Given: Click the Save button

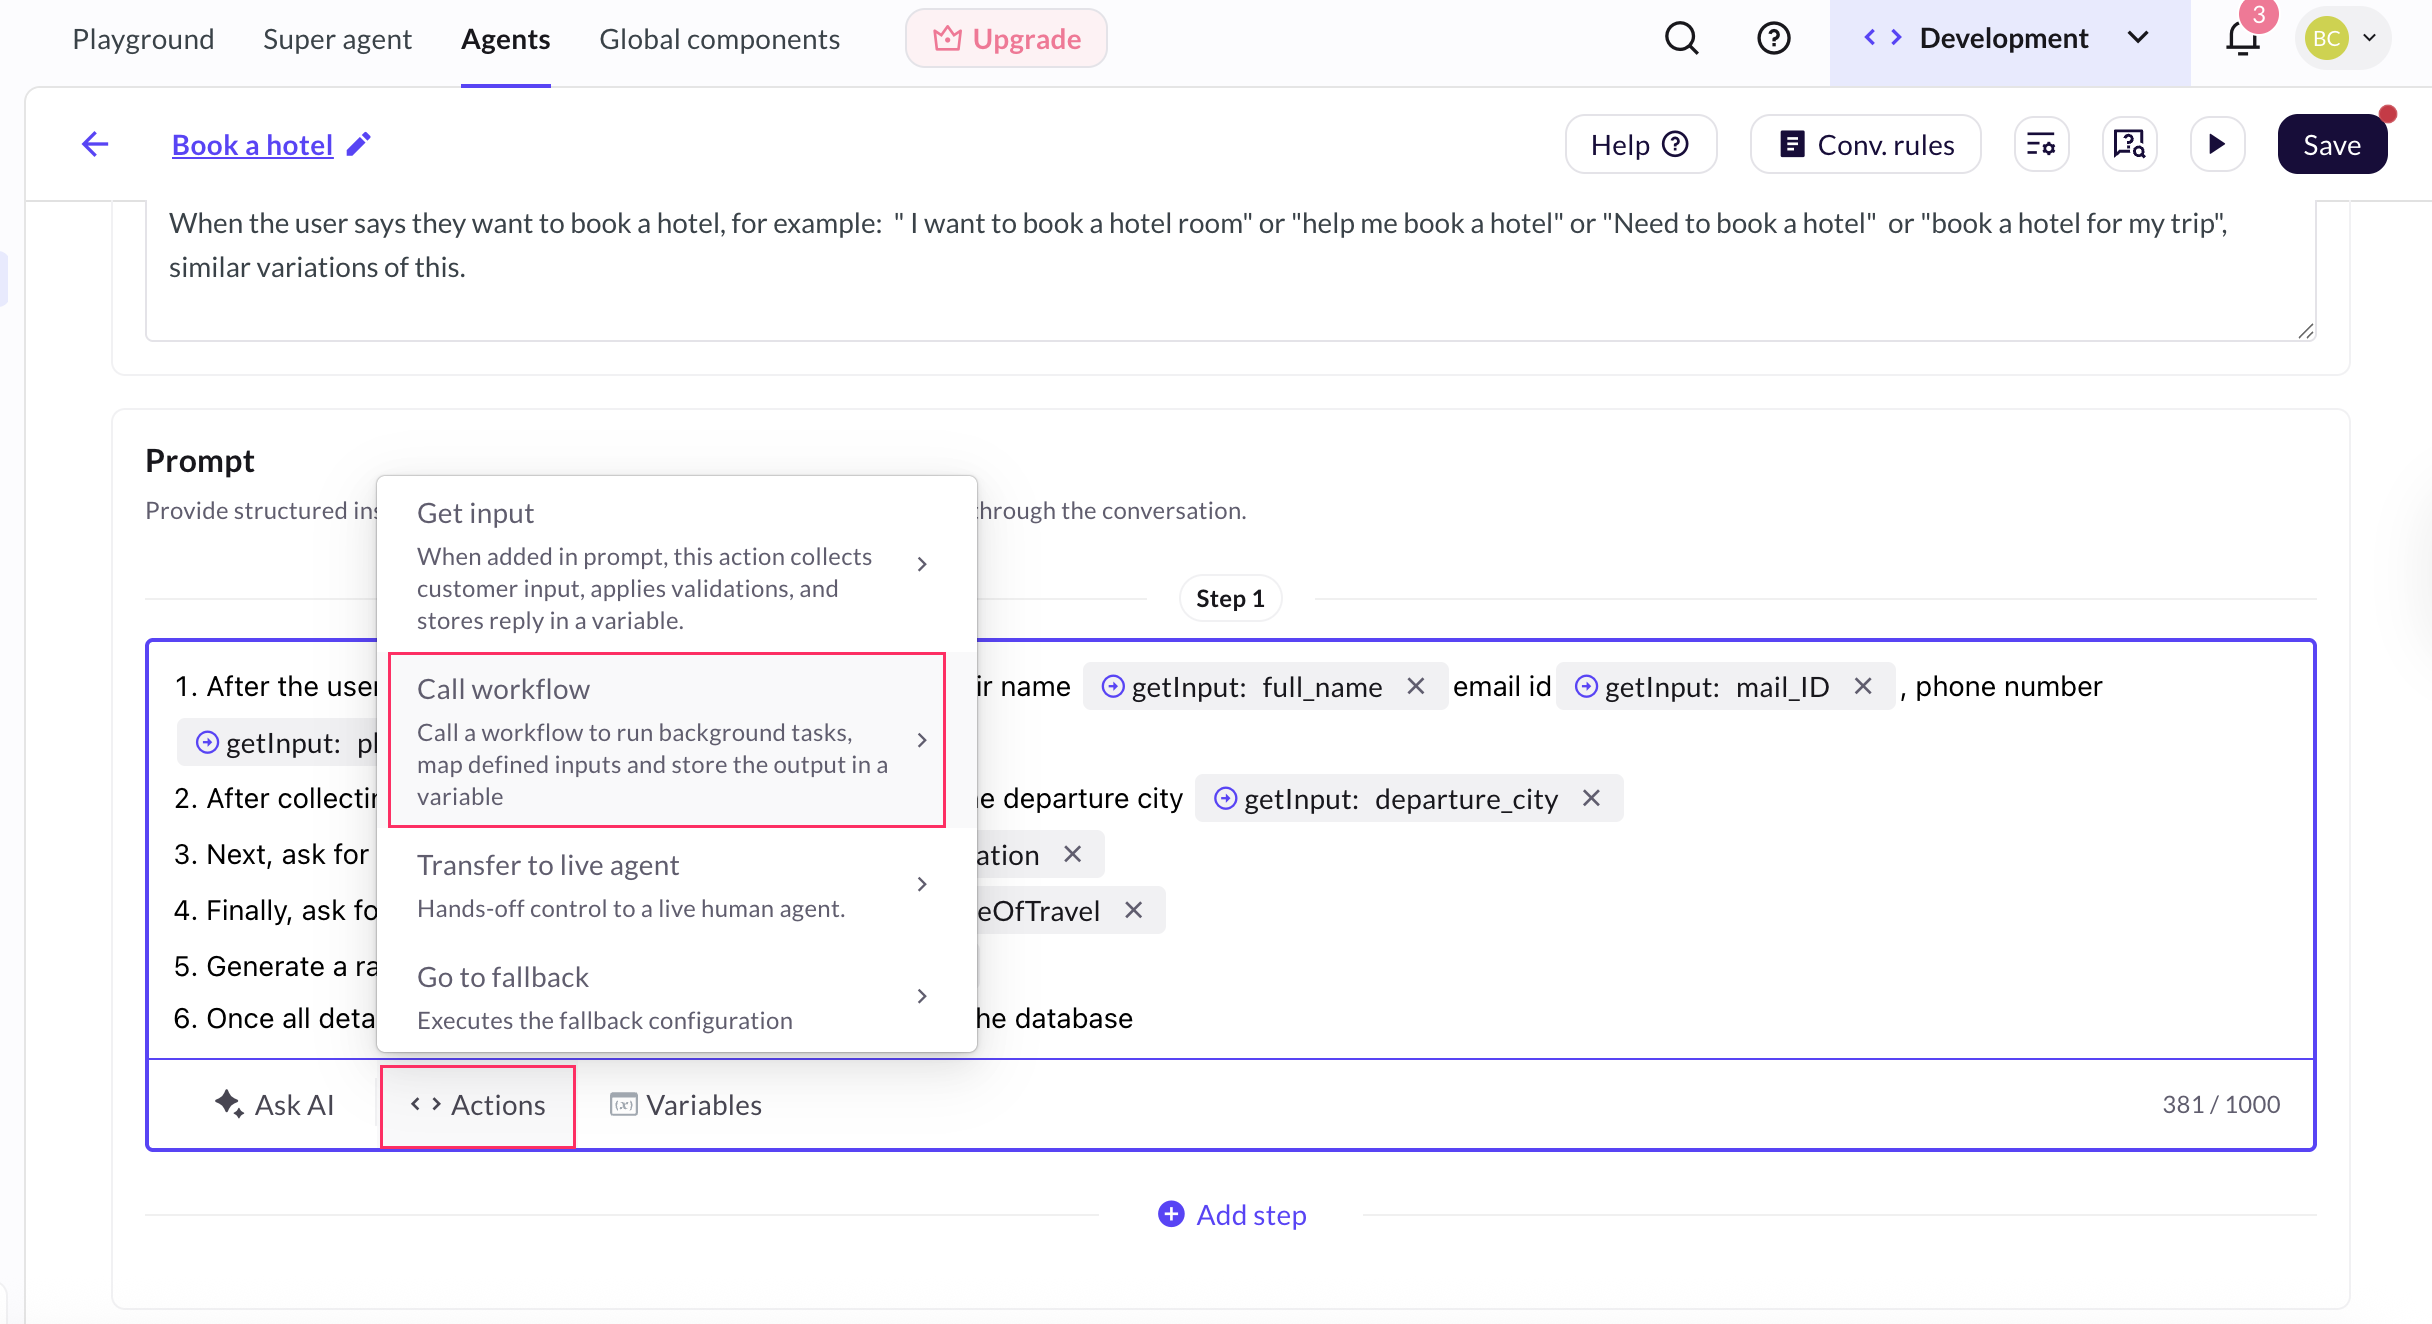Looking at the screenshot, I should click(2331, 145).
